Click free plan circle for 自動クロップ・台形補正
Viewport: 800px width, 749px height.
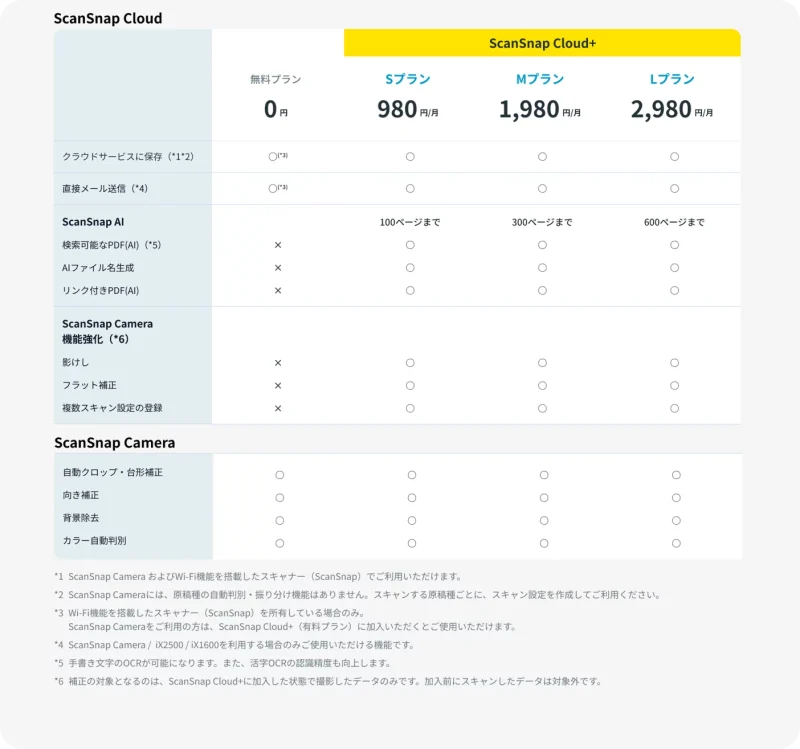pos(280,475)
